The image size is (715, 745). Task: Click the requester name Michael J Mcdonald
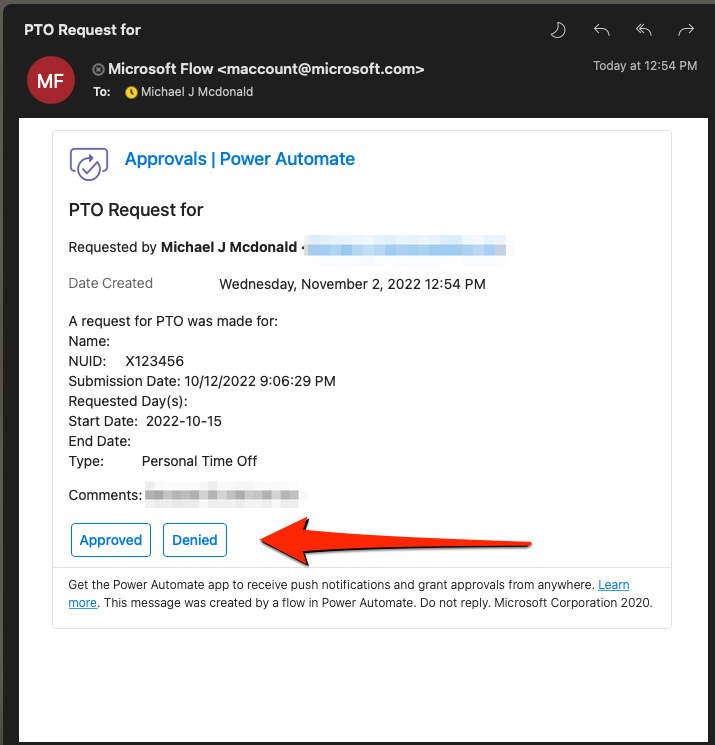coord(229,247)
